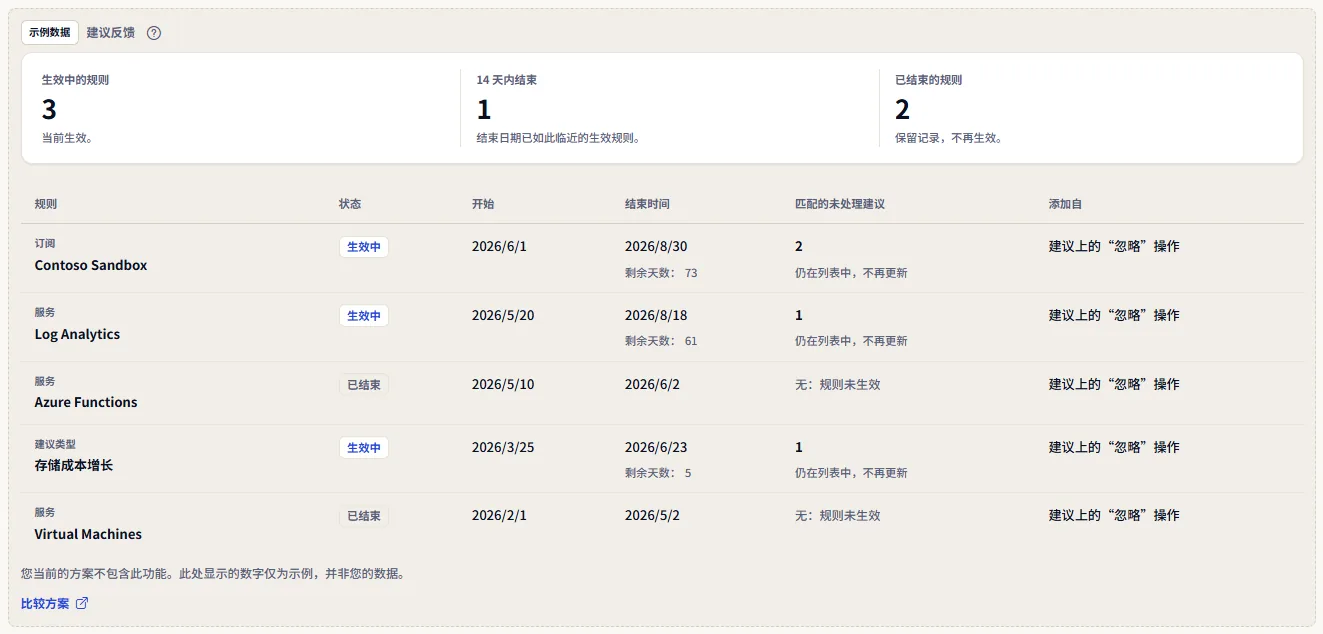The height and width of the screenshot is (634, 1323).
Task: Click the 剩余天数 73 text
Action: tap(661, 273)
